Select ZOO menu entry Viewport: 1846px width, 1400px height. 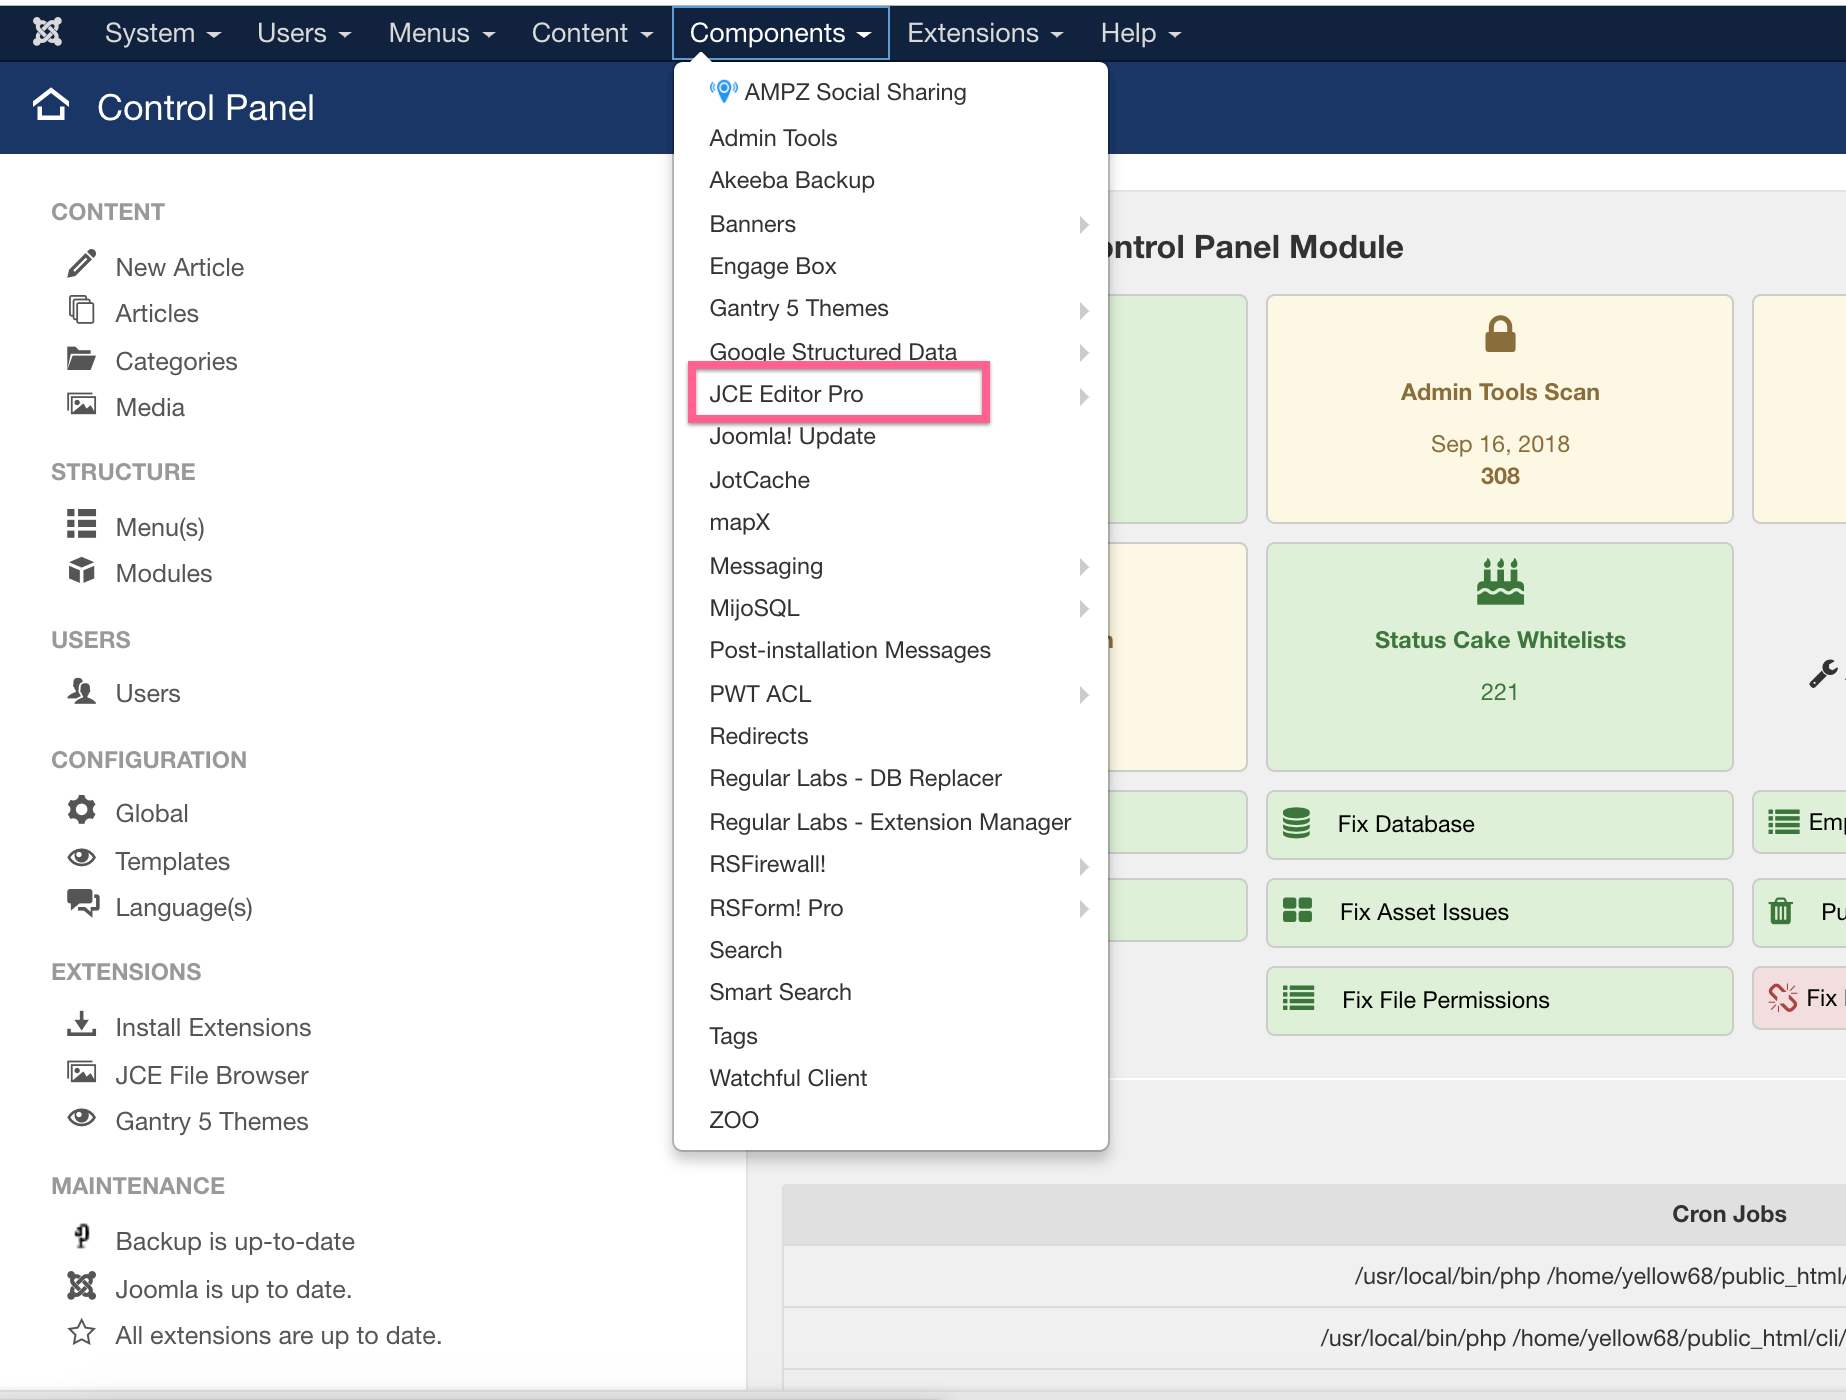tap(734, 1120)
